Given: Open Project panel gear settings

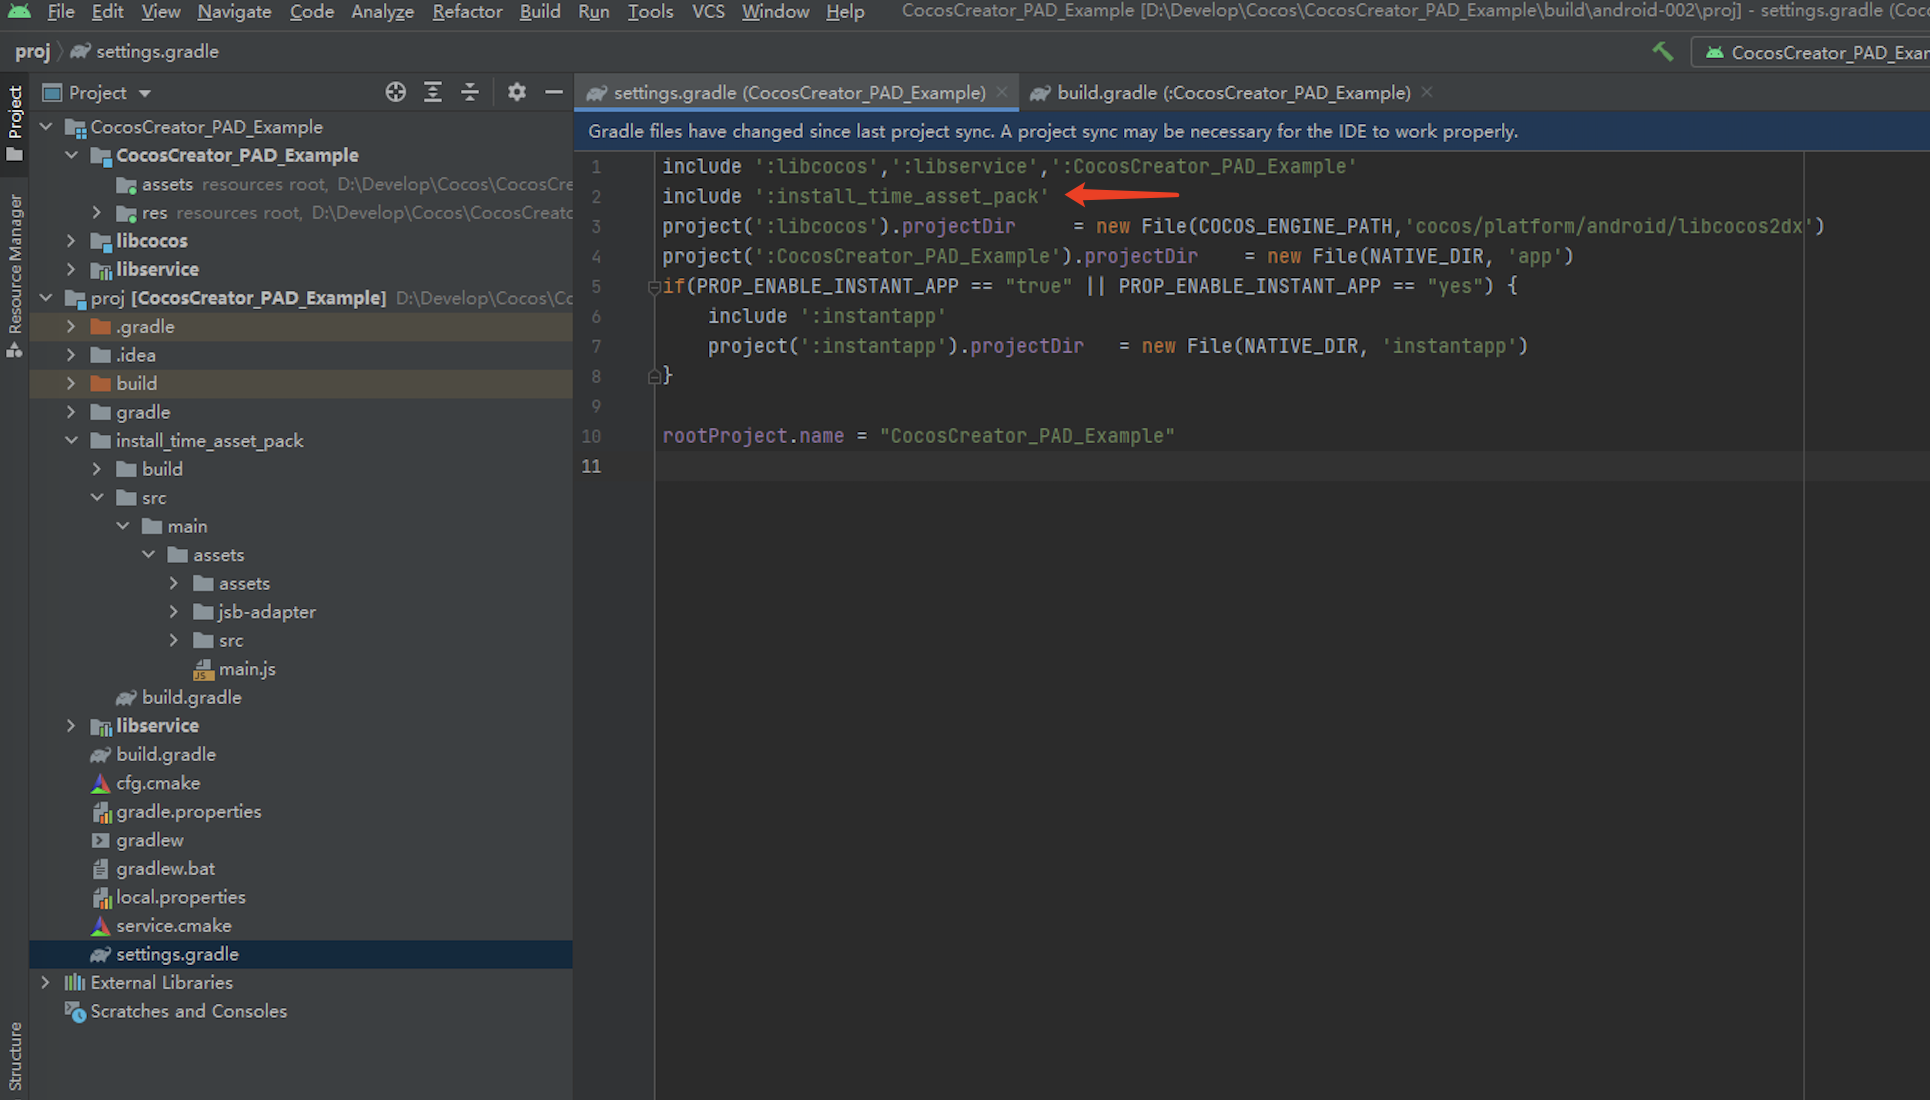Looking at the screenshot, I should (516, 92).
